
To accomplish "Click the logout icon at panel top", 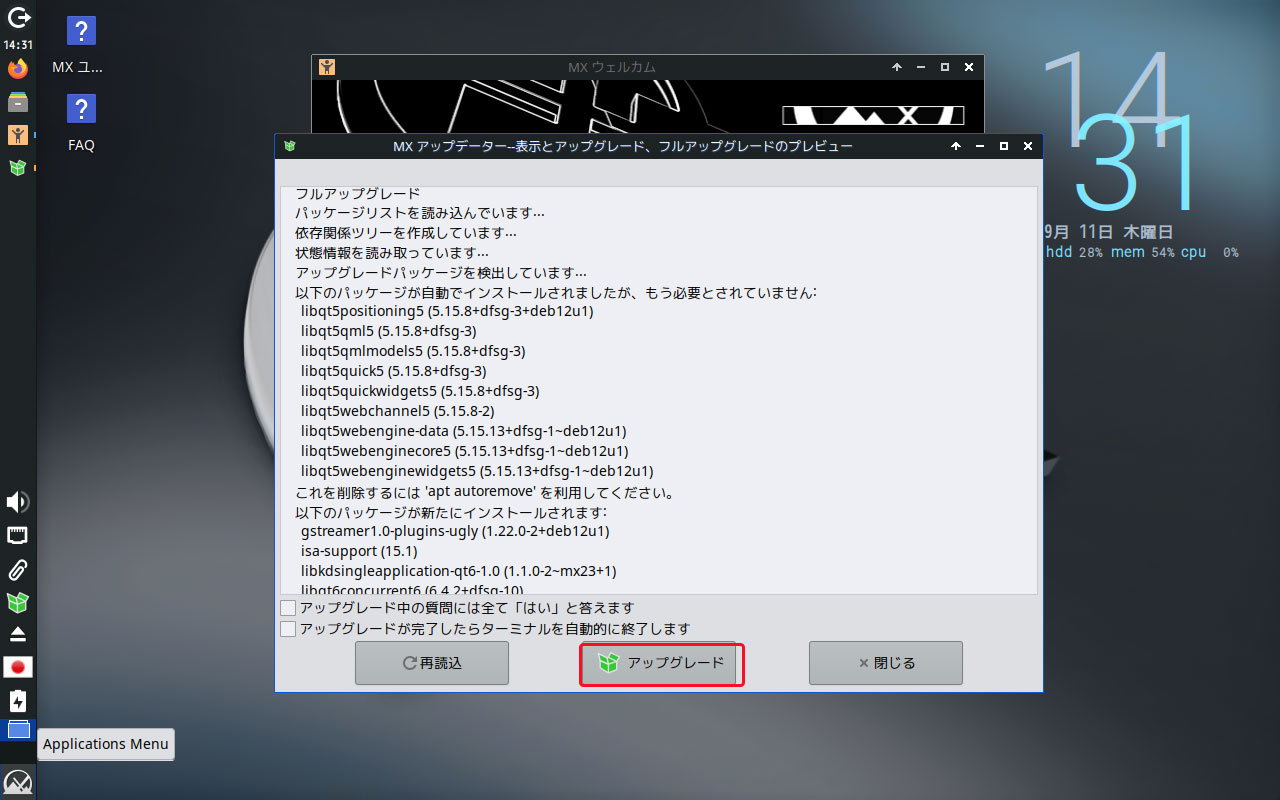I will pos(18,17).
